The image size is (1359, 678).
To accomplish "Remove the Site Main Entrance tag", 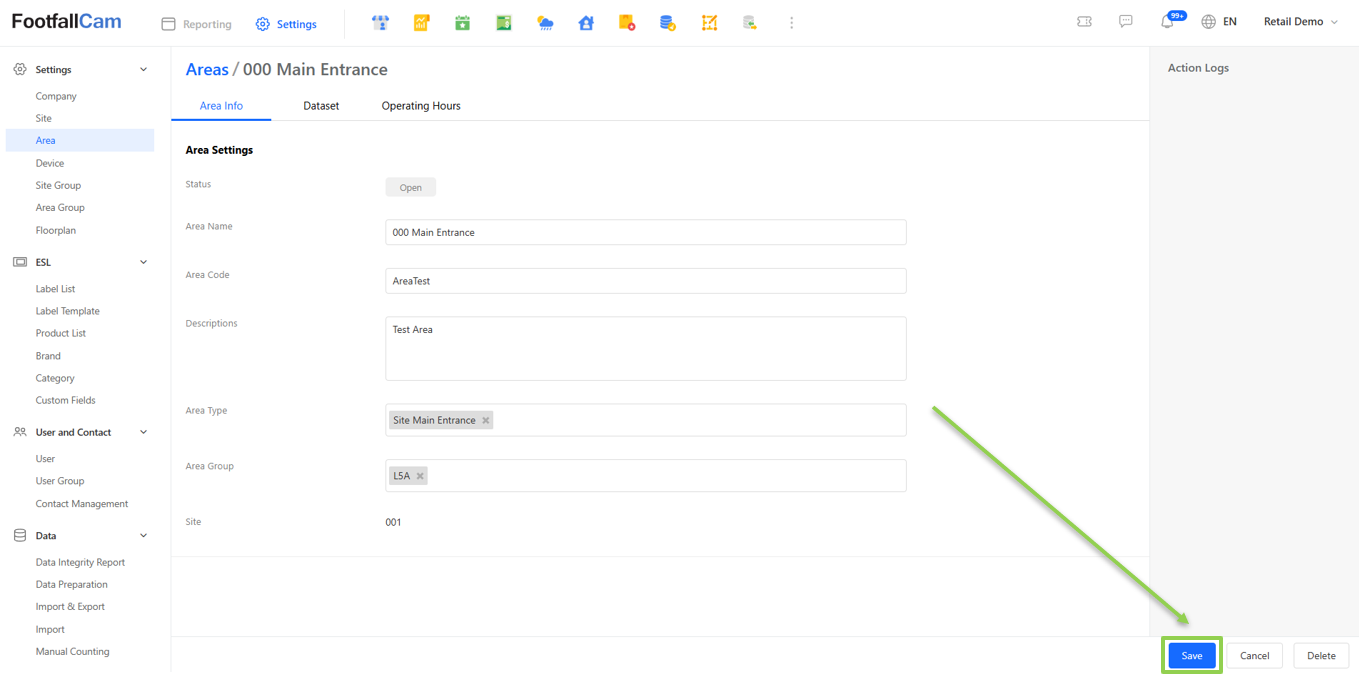I will pyautogui.click(x=486, y=421).
